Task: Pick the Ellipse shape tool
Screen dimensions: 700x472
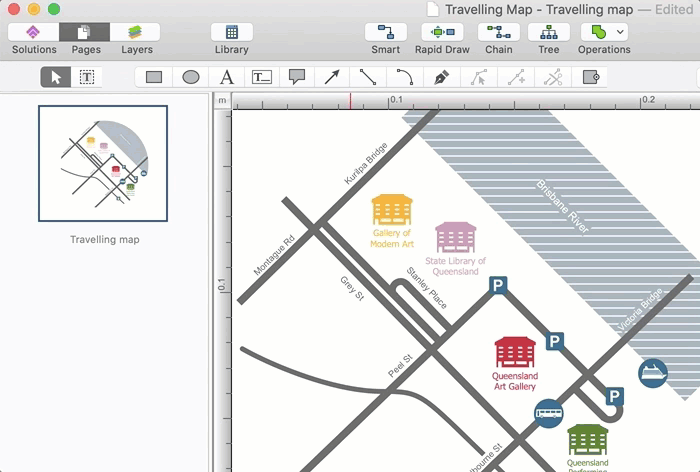Action: point(190,77)
